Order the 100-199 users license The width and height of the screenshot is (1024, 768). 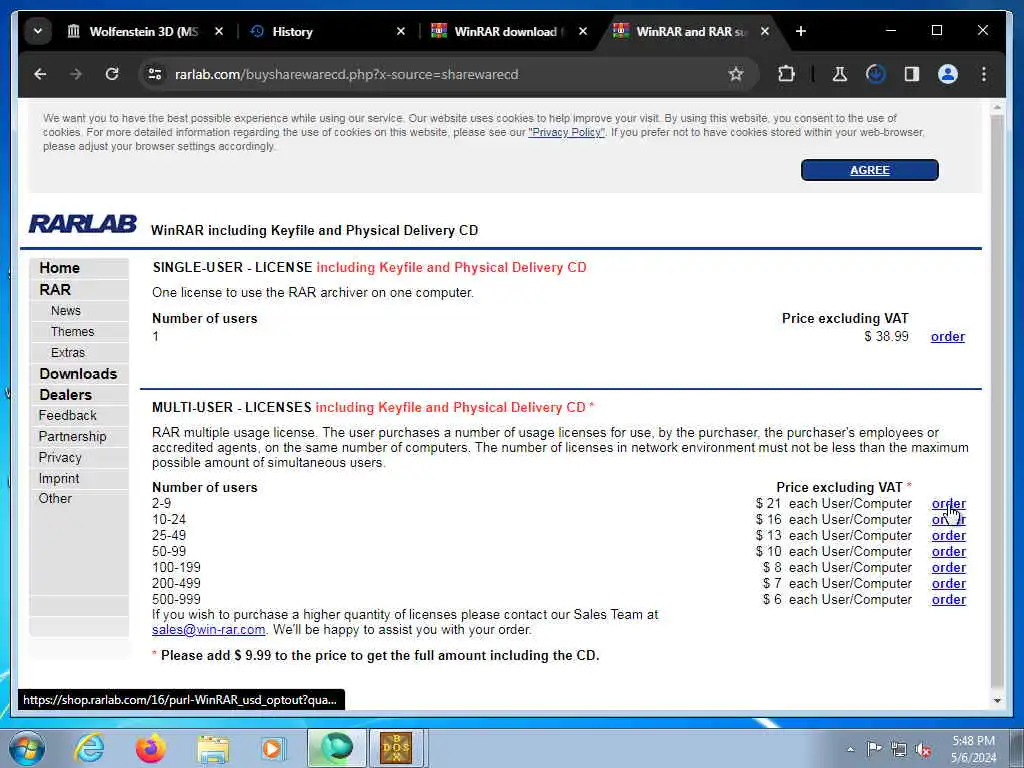tap(948, 568)
